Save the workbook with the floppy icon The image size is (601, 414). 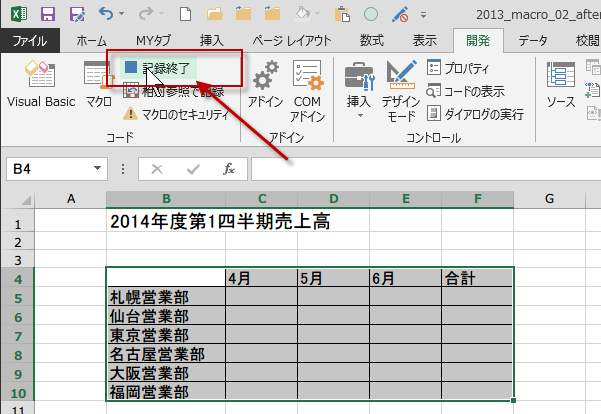[x=48, y=14]
